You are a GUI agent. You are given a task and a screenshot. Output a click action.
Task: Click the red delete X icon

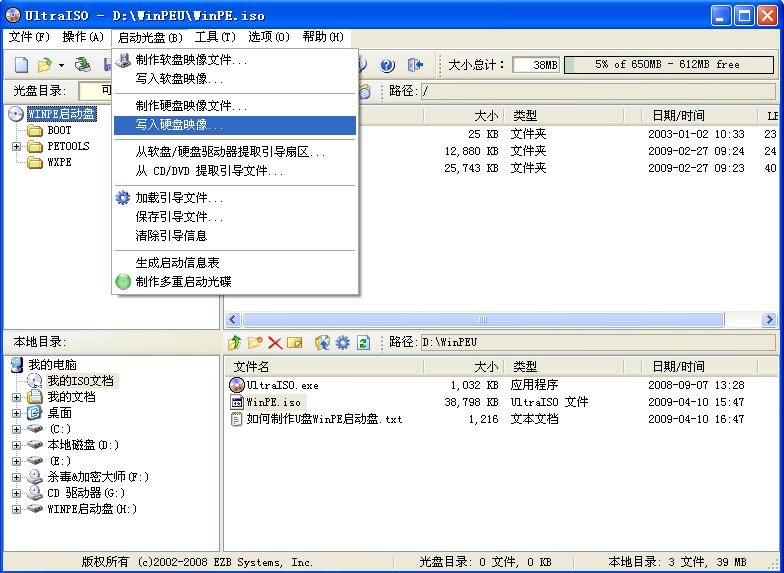pyautogui.click(x=275, y=343)
